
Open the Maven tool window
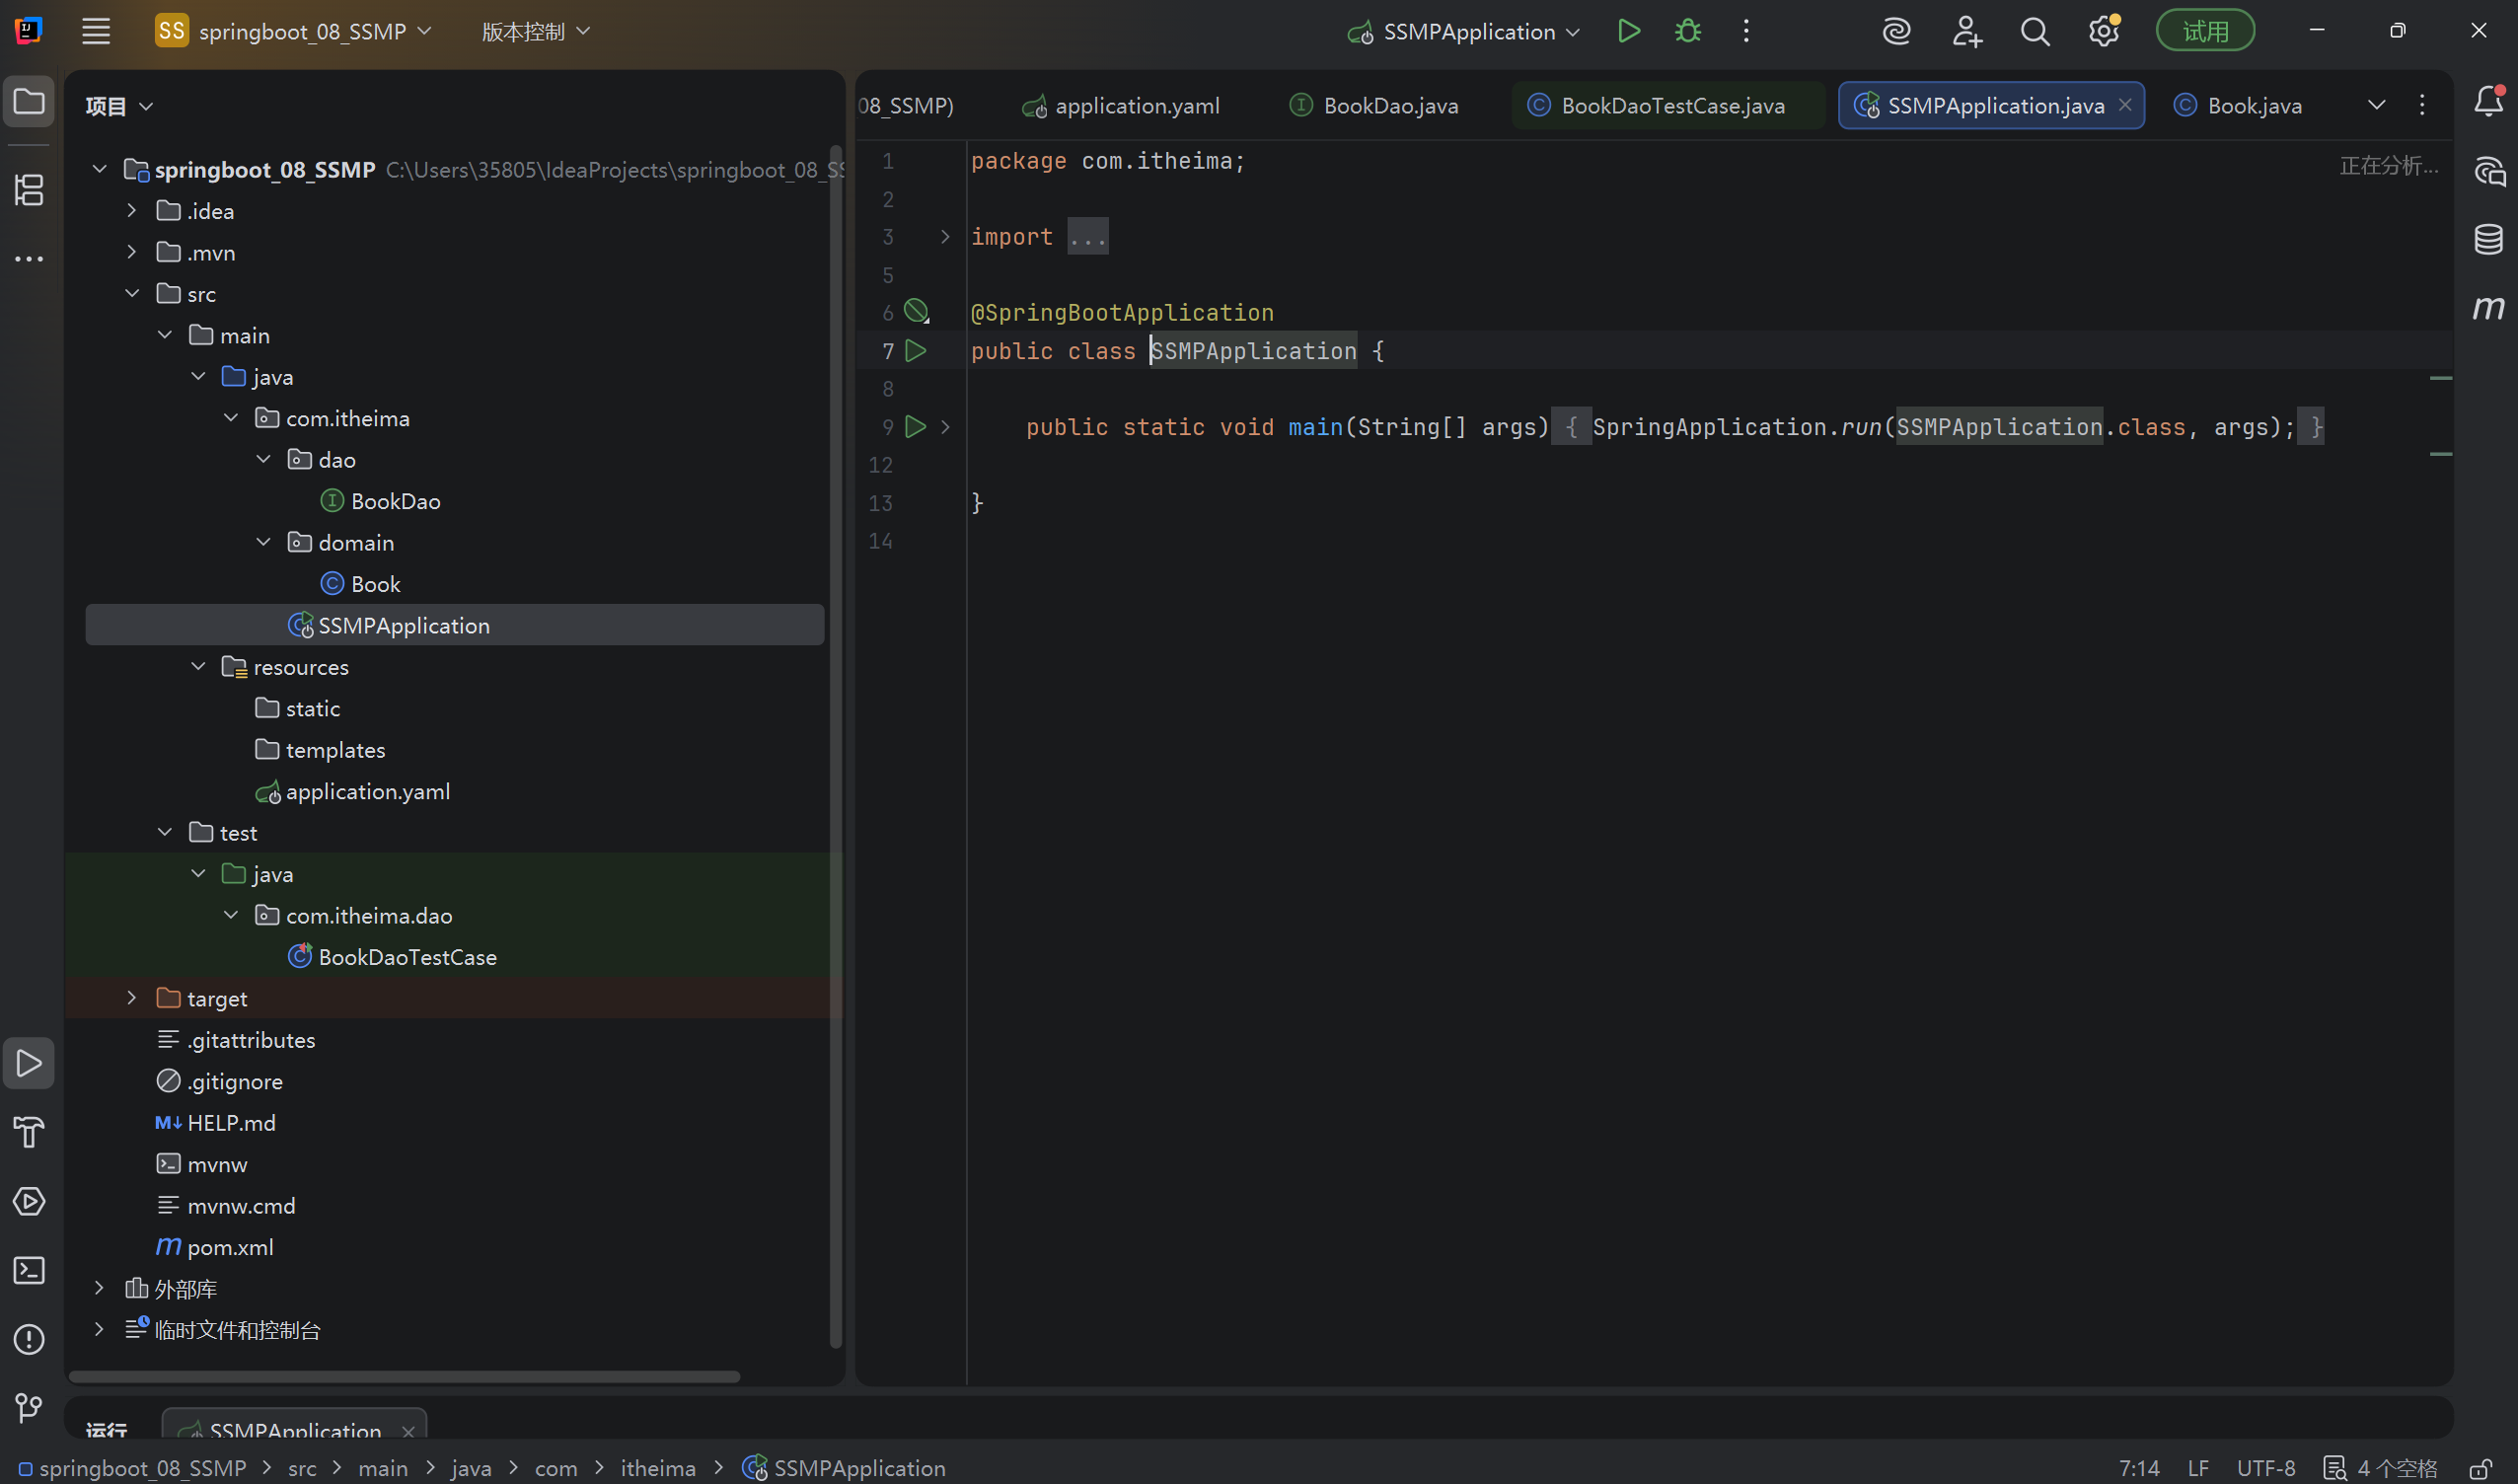point(2488,307)
